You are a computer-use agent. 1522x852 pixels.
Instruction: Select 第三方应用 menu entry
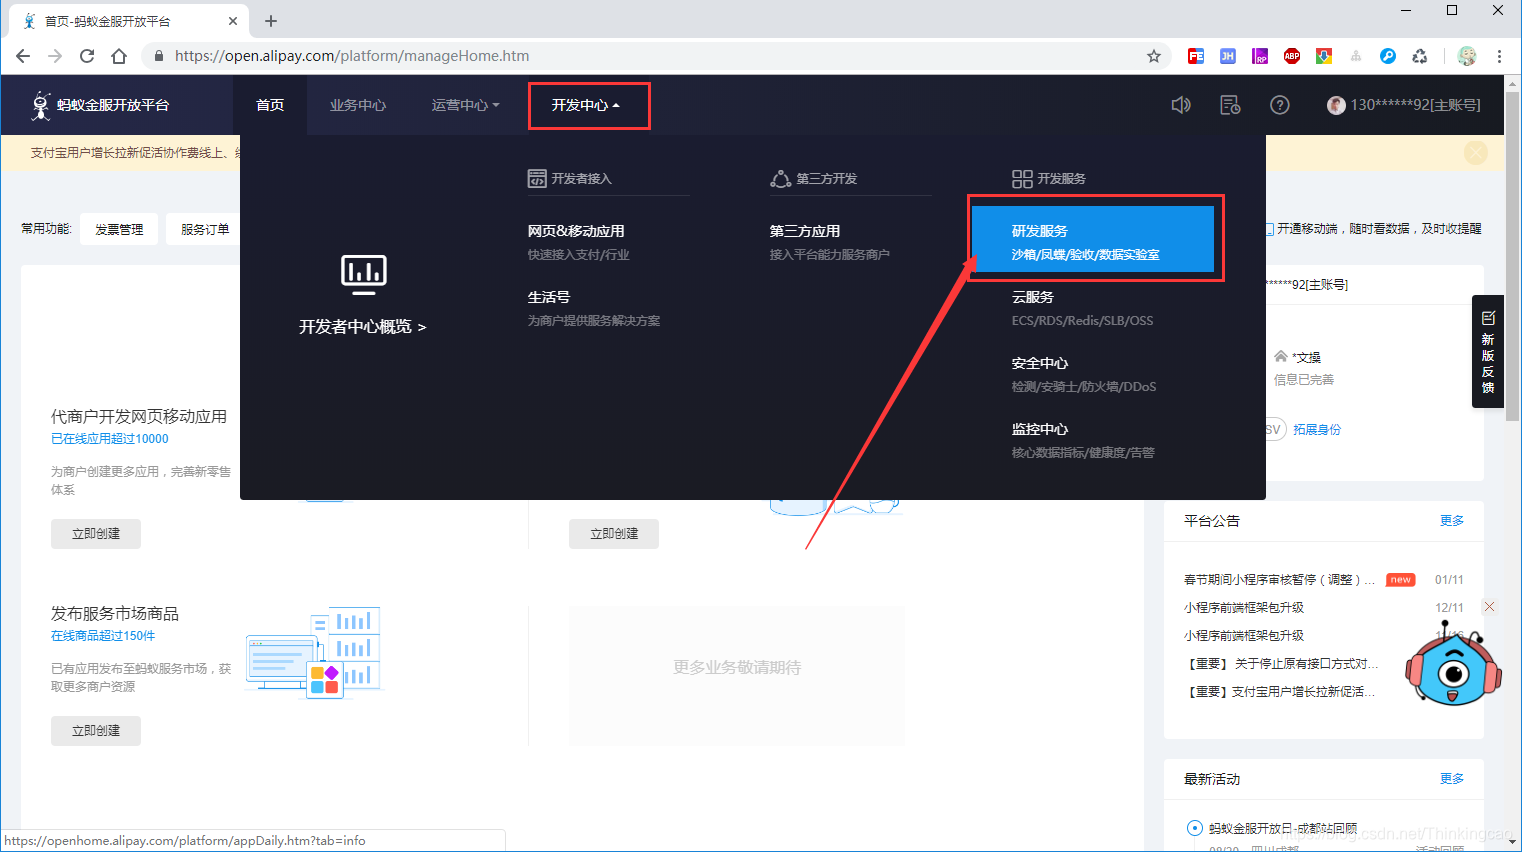coord(805,231)
